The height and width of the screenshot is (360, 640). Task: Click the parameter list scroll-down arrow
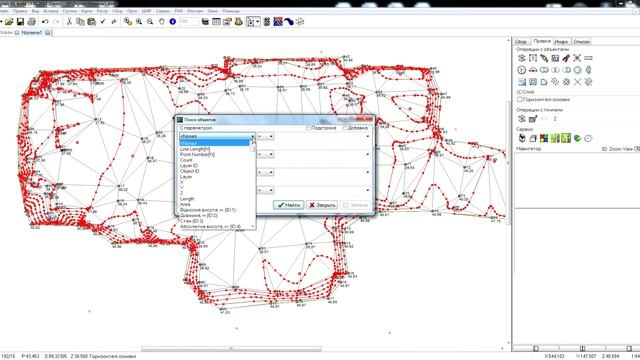(253, 226)
